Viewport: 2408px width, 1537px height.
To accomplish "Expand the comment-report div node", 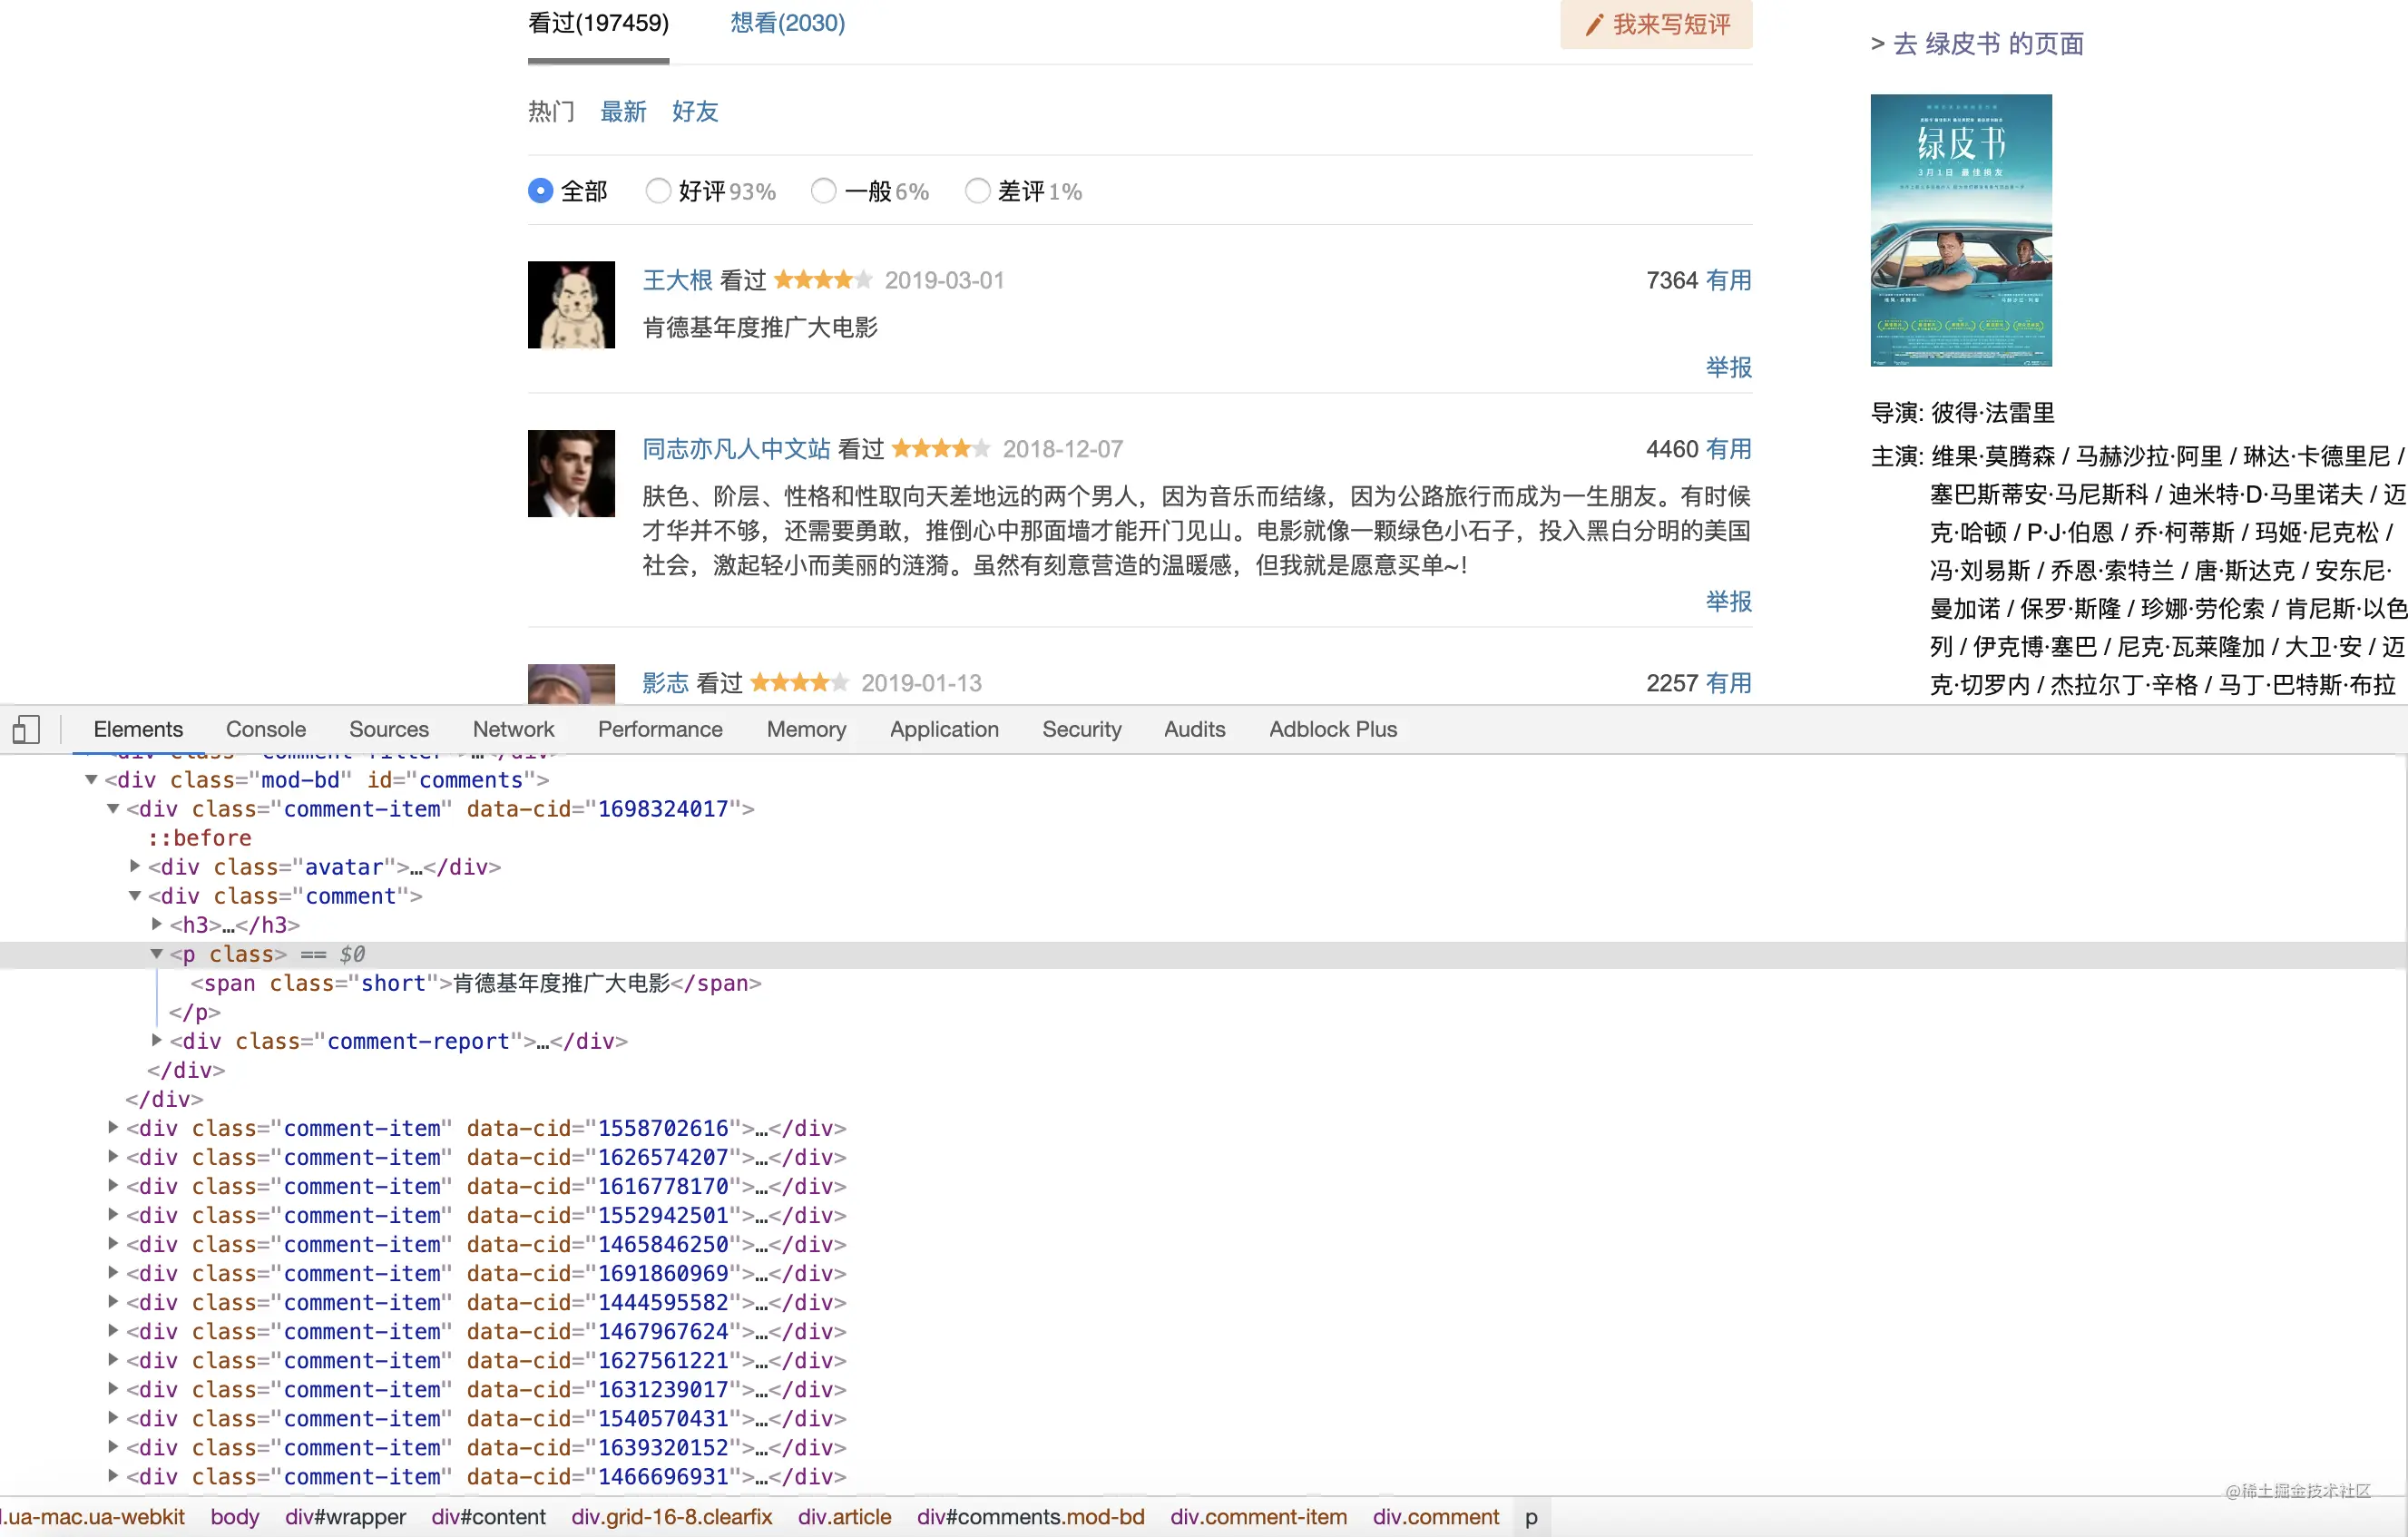I will (x=157, y=1040).
